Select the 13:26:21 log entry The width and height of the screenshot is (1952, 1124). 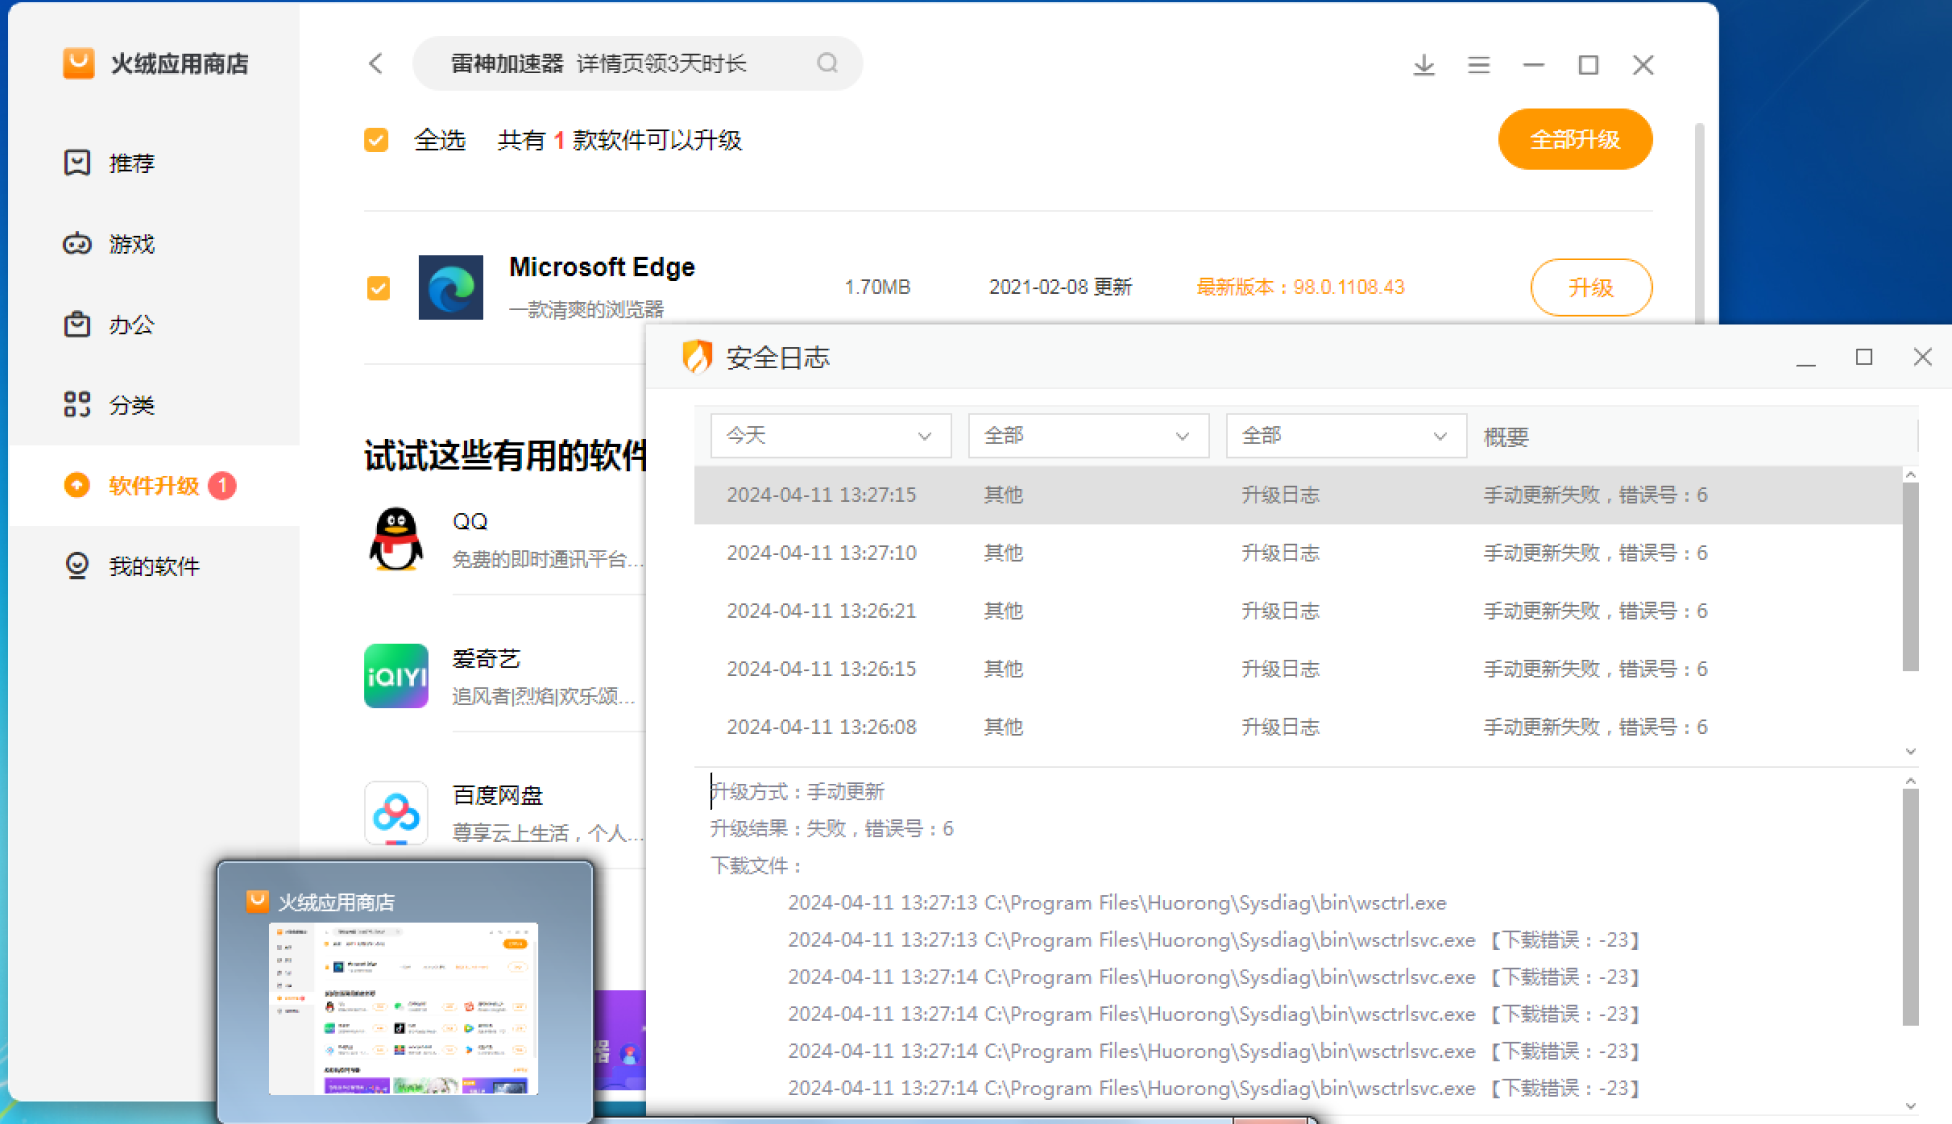click(x=1298, y=611)
